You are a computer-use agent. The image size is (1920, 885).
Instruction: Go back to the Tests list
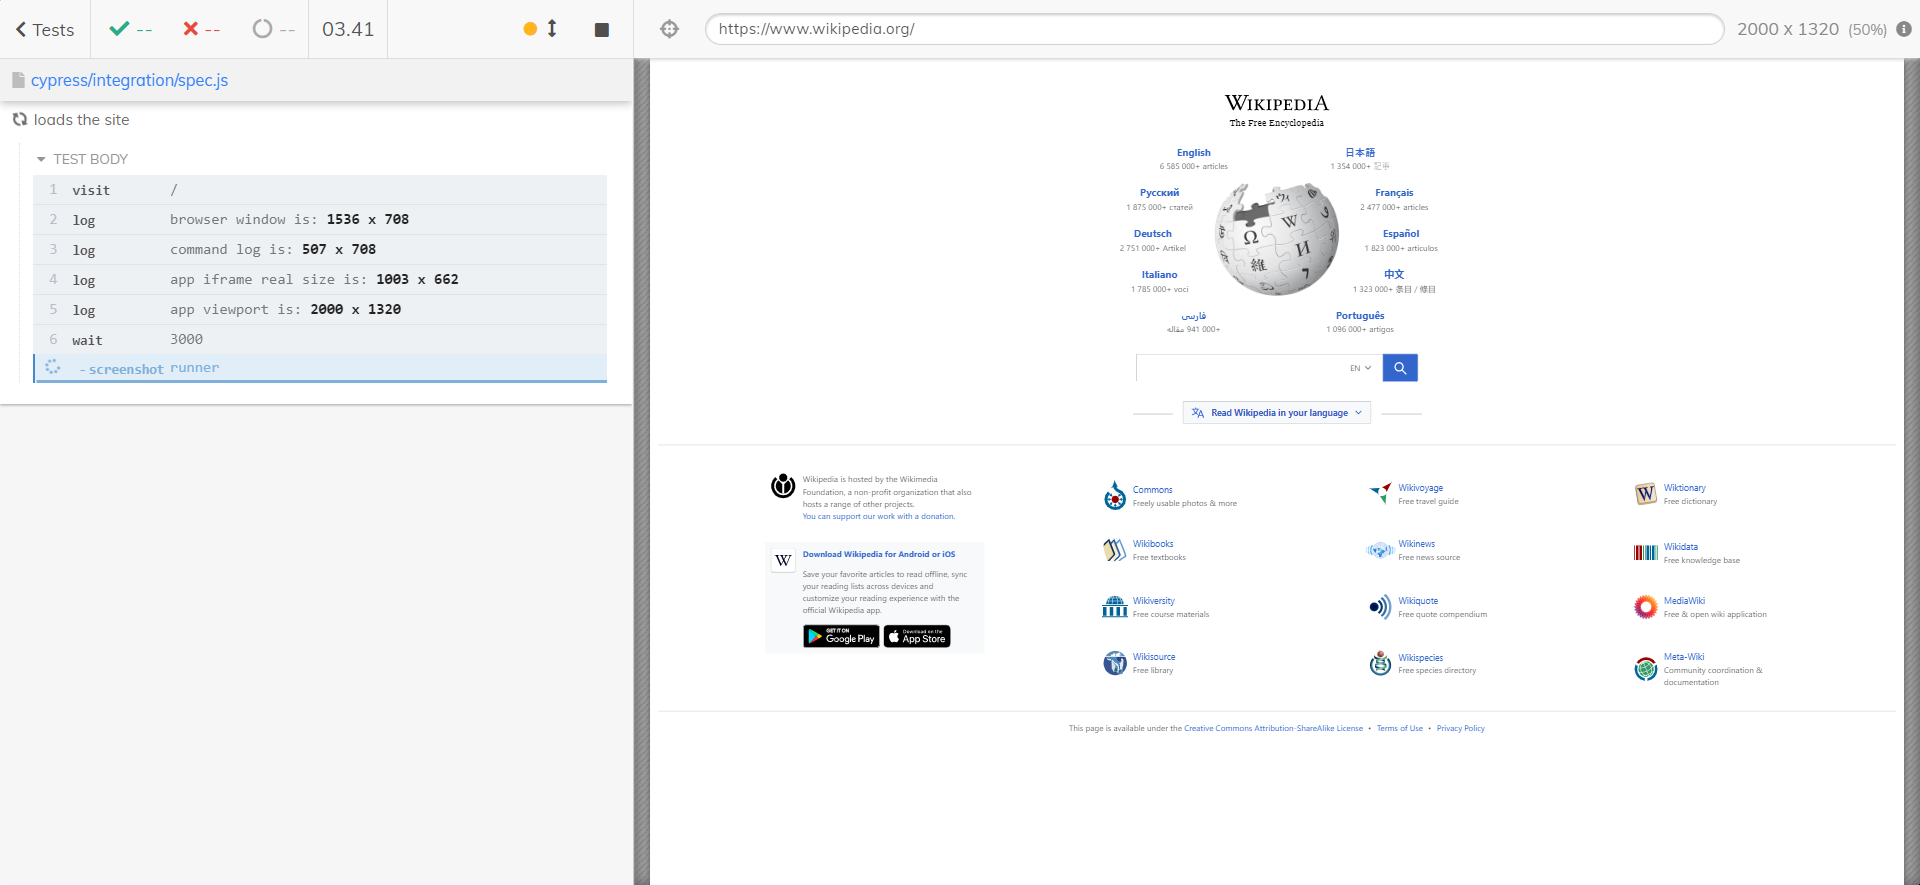tap(45, 30)
